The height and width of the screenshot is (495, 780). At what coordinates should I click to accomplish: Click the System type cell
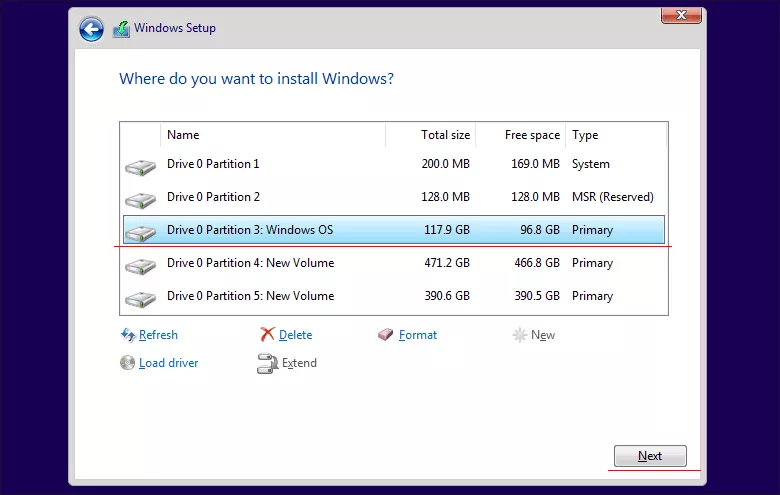click(x=590, y=164)
